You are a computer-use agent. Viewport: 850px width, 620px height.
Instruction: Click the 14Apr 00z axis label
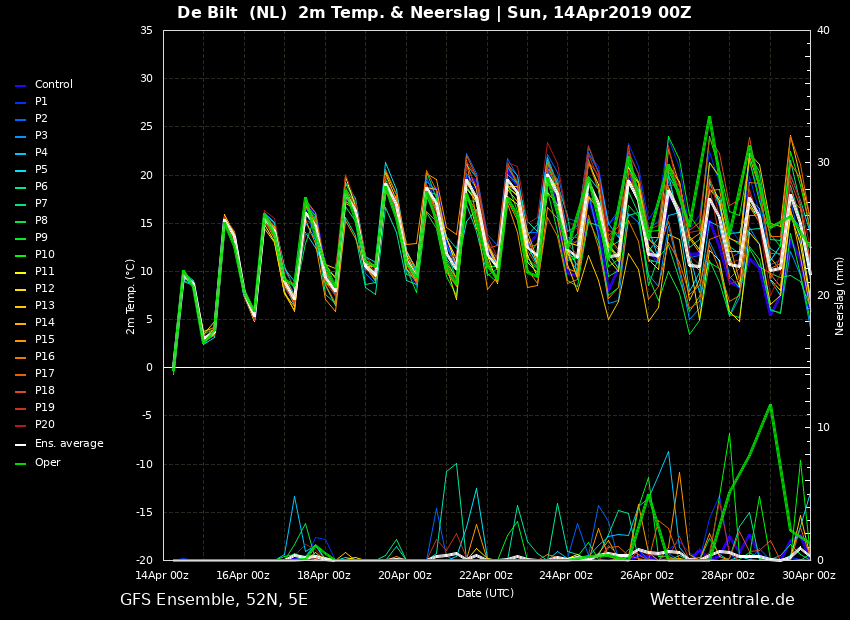(x=163, y=576)
